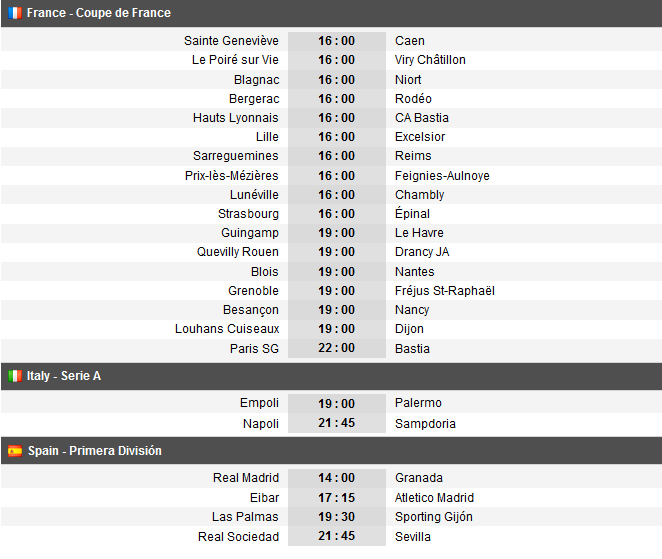Viewport: 662px width, 559px height.
Task: Open the Italy - Serie A header
Action: (x=64, y=376)
